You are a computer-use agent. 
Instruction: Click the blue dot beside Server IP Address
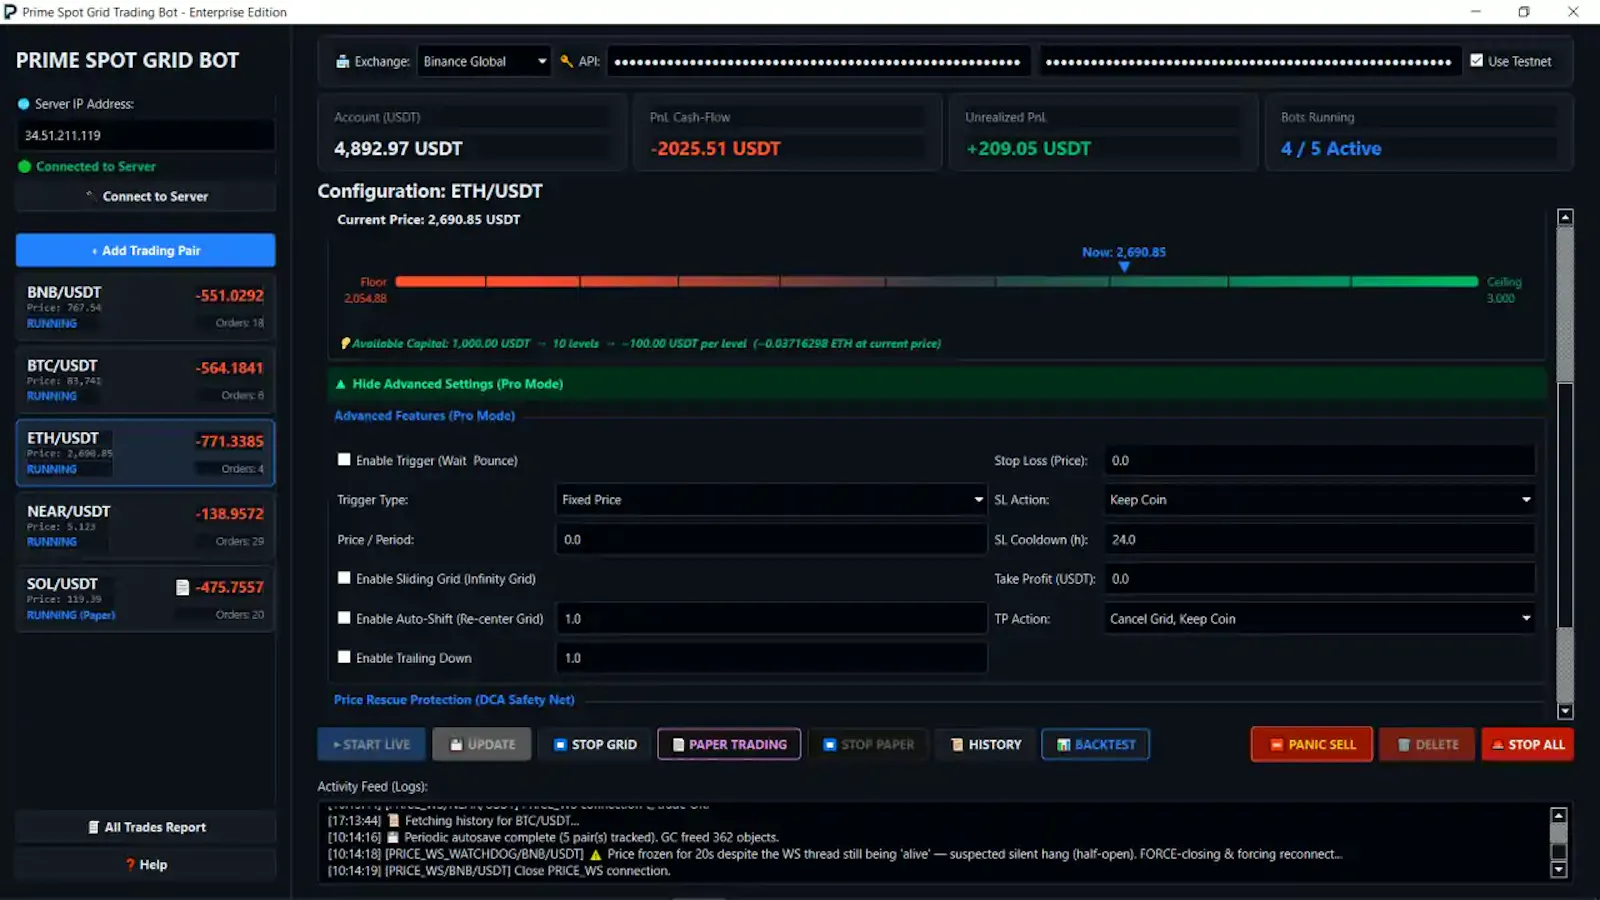pyautogui.click(x=23, y=104)
